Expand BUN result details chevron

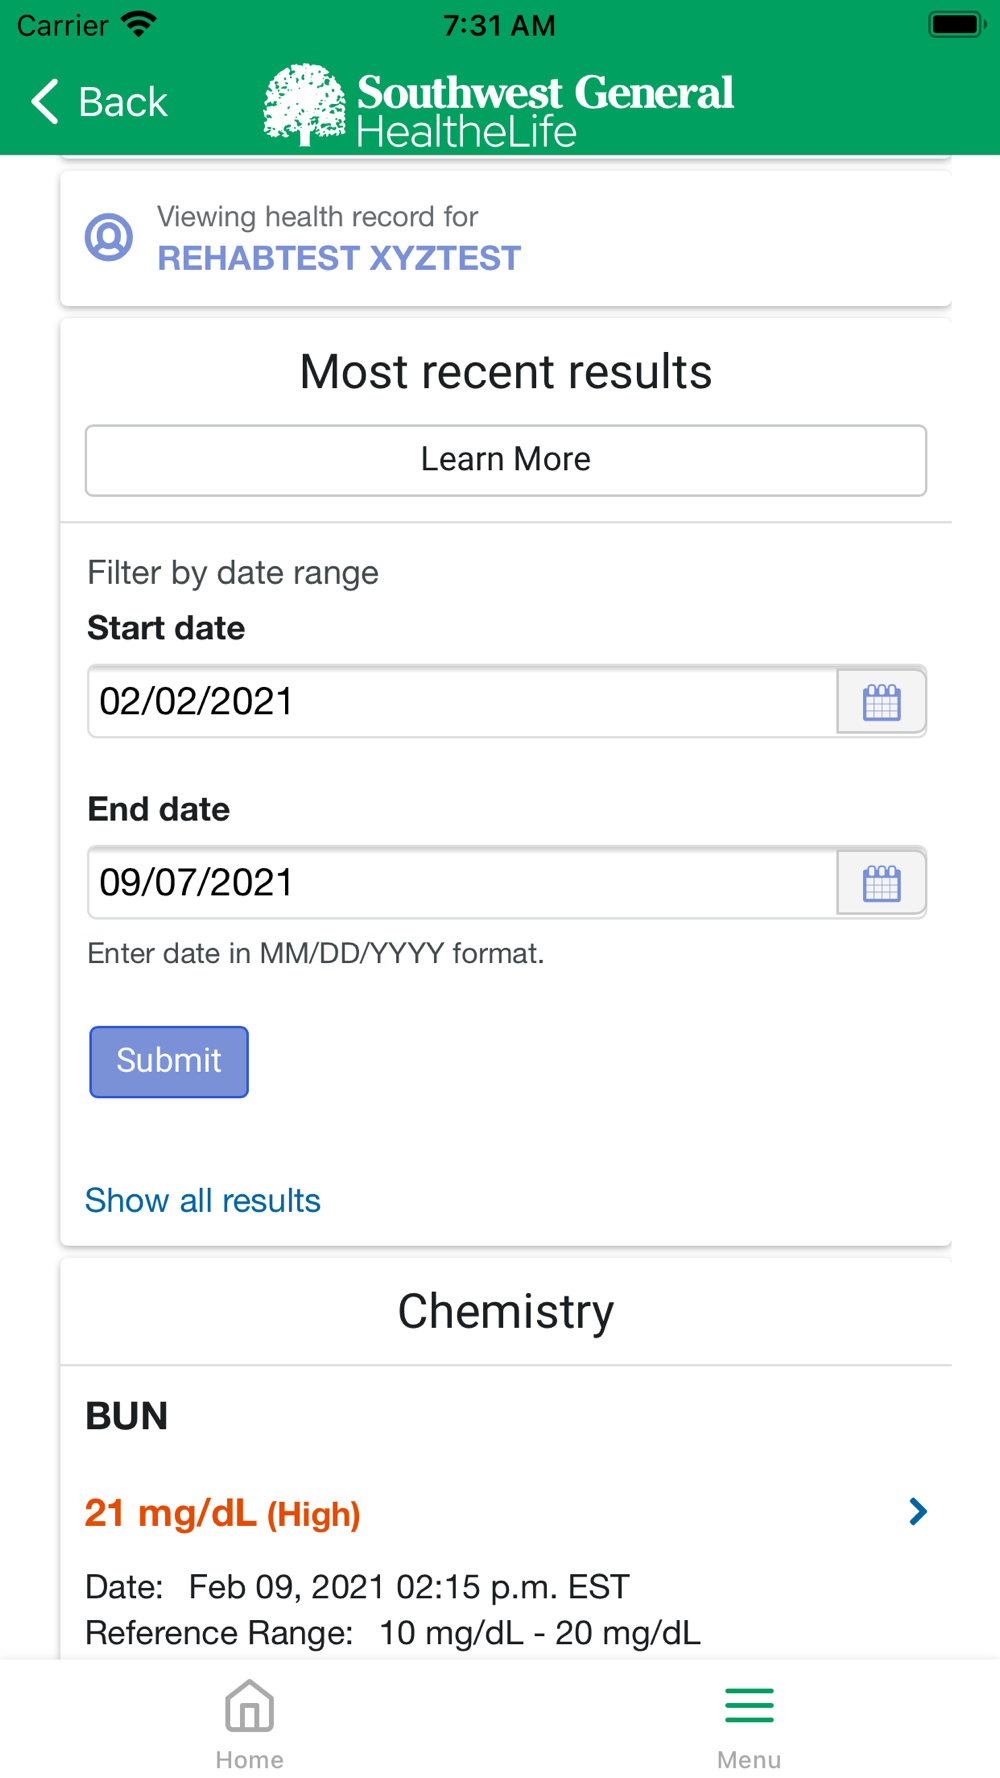click(917, 1512)
